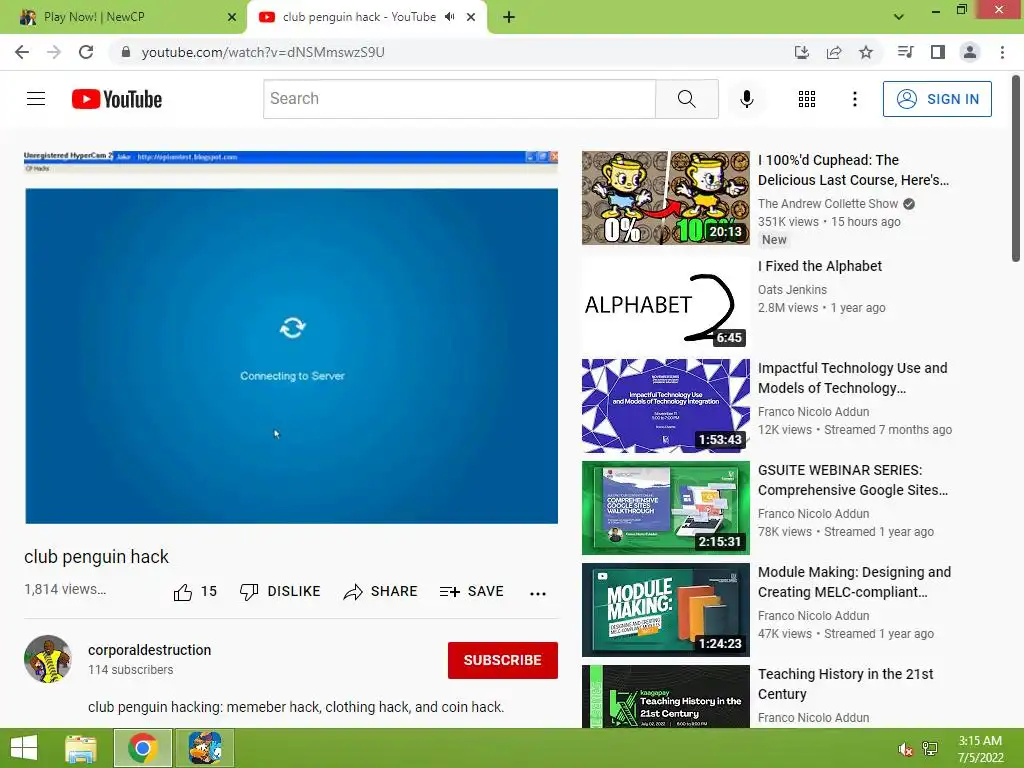This screenshot has height=768, width=1024.
Task: Click the page vertical scrollbar
Action: point(1016,170)
